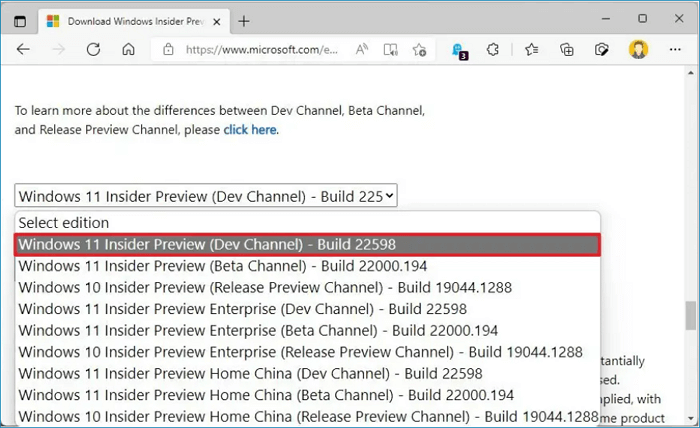The height and width of the screenshot is (428, 700).
Task: Open the Extensions puzzle icon
Action: coord(493,49)
